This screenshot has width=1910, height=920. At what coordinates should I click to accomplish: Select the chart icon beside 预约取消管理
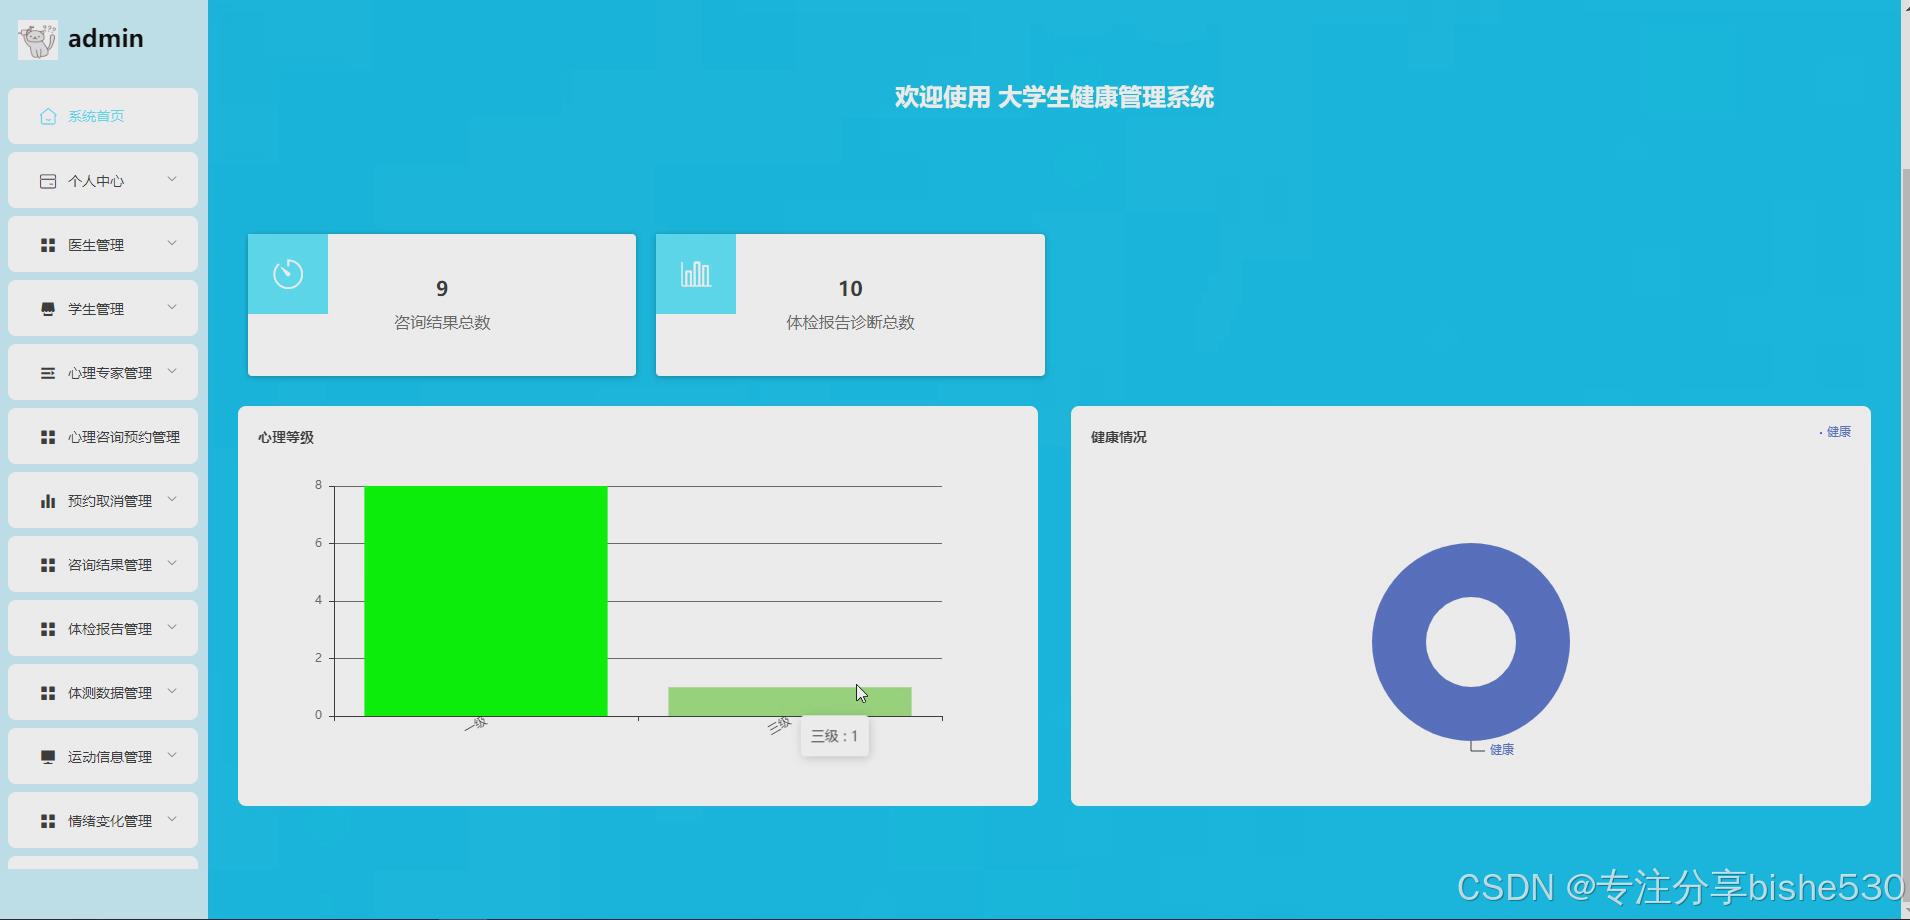pos(47,500)
